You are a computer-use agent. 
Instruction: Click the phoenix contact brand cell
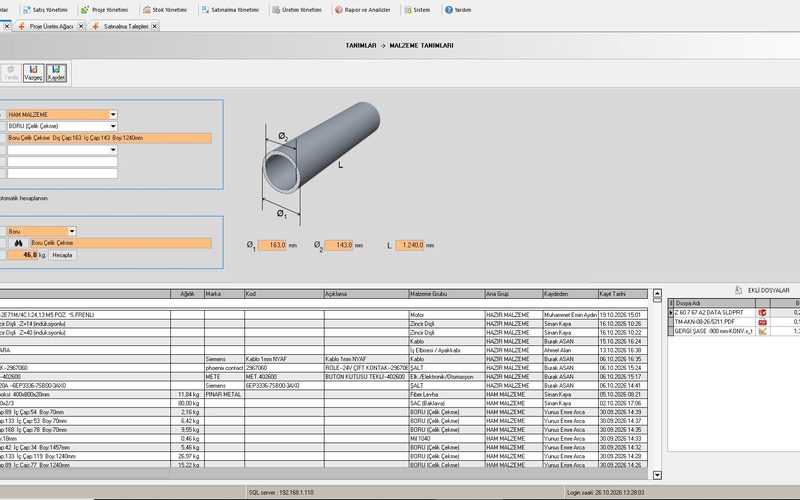[224, 368]
